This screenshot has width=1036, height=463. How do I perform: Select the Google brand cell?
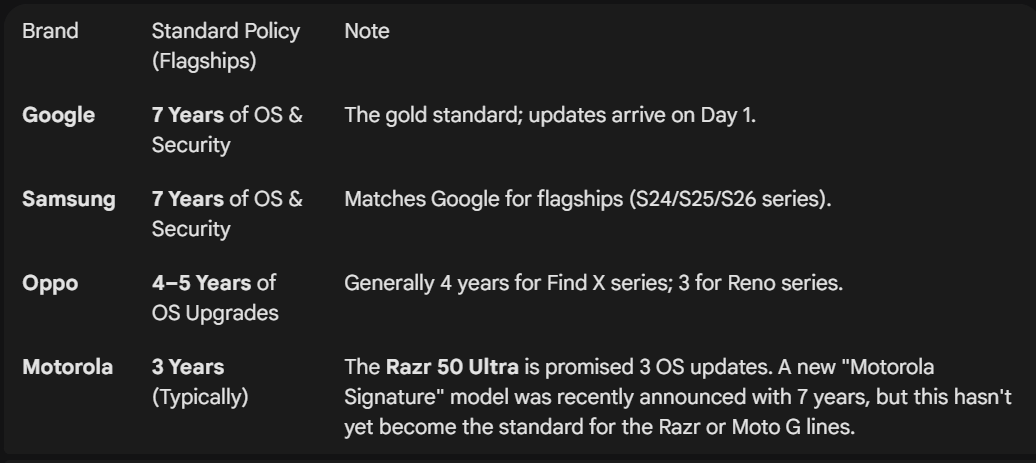tap(59, 116)
